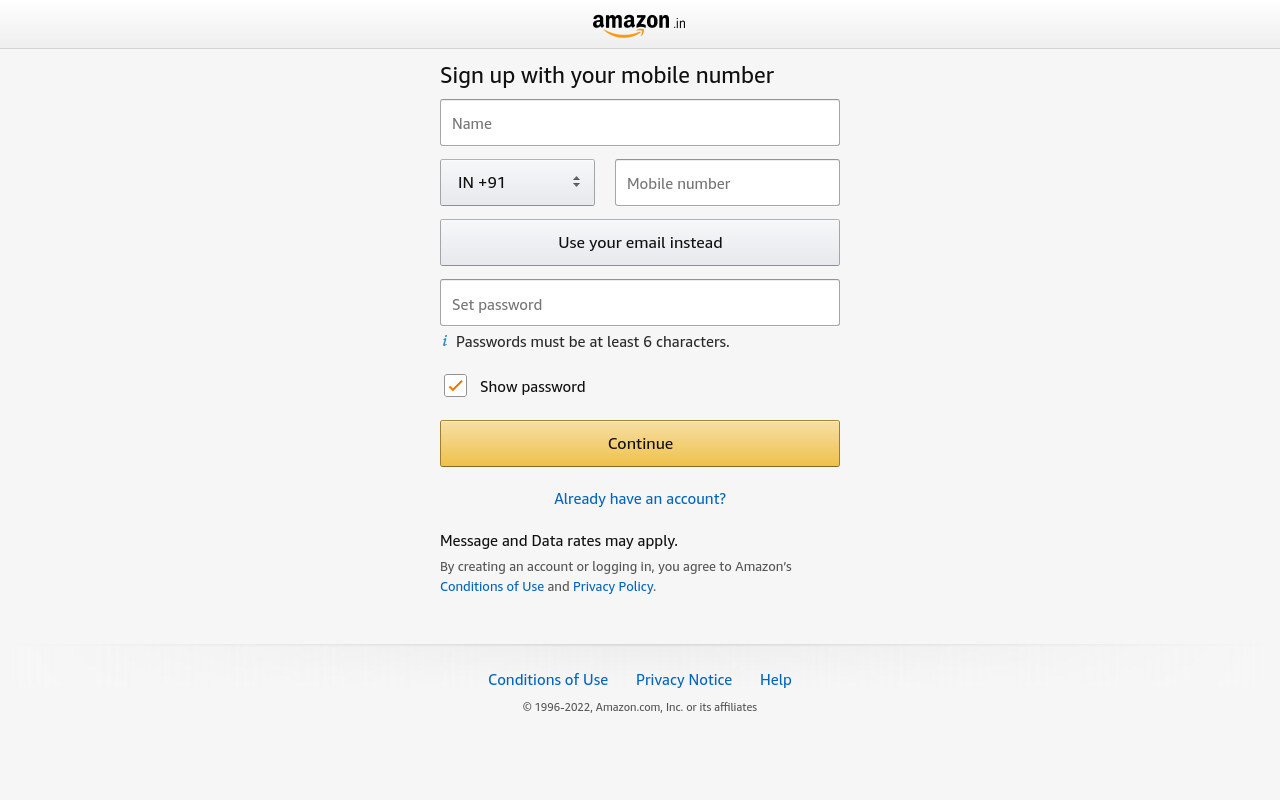Click the up-down arrows on country code selector
Image resolution: width=1280 pixels, height=800 pixels.
pyautogui.click(x=576, y=182)
